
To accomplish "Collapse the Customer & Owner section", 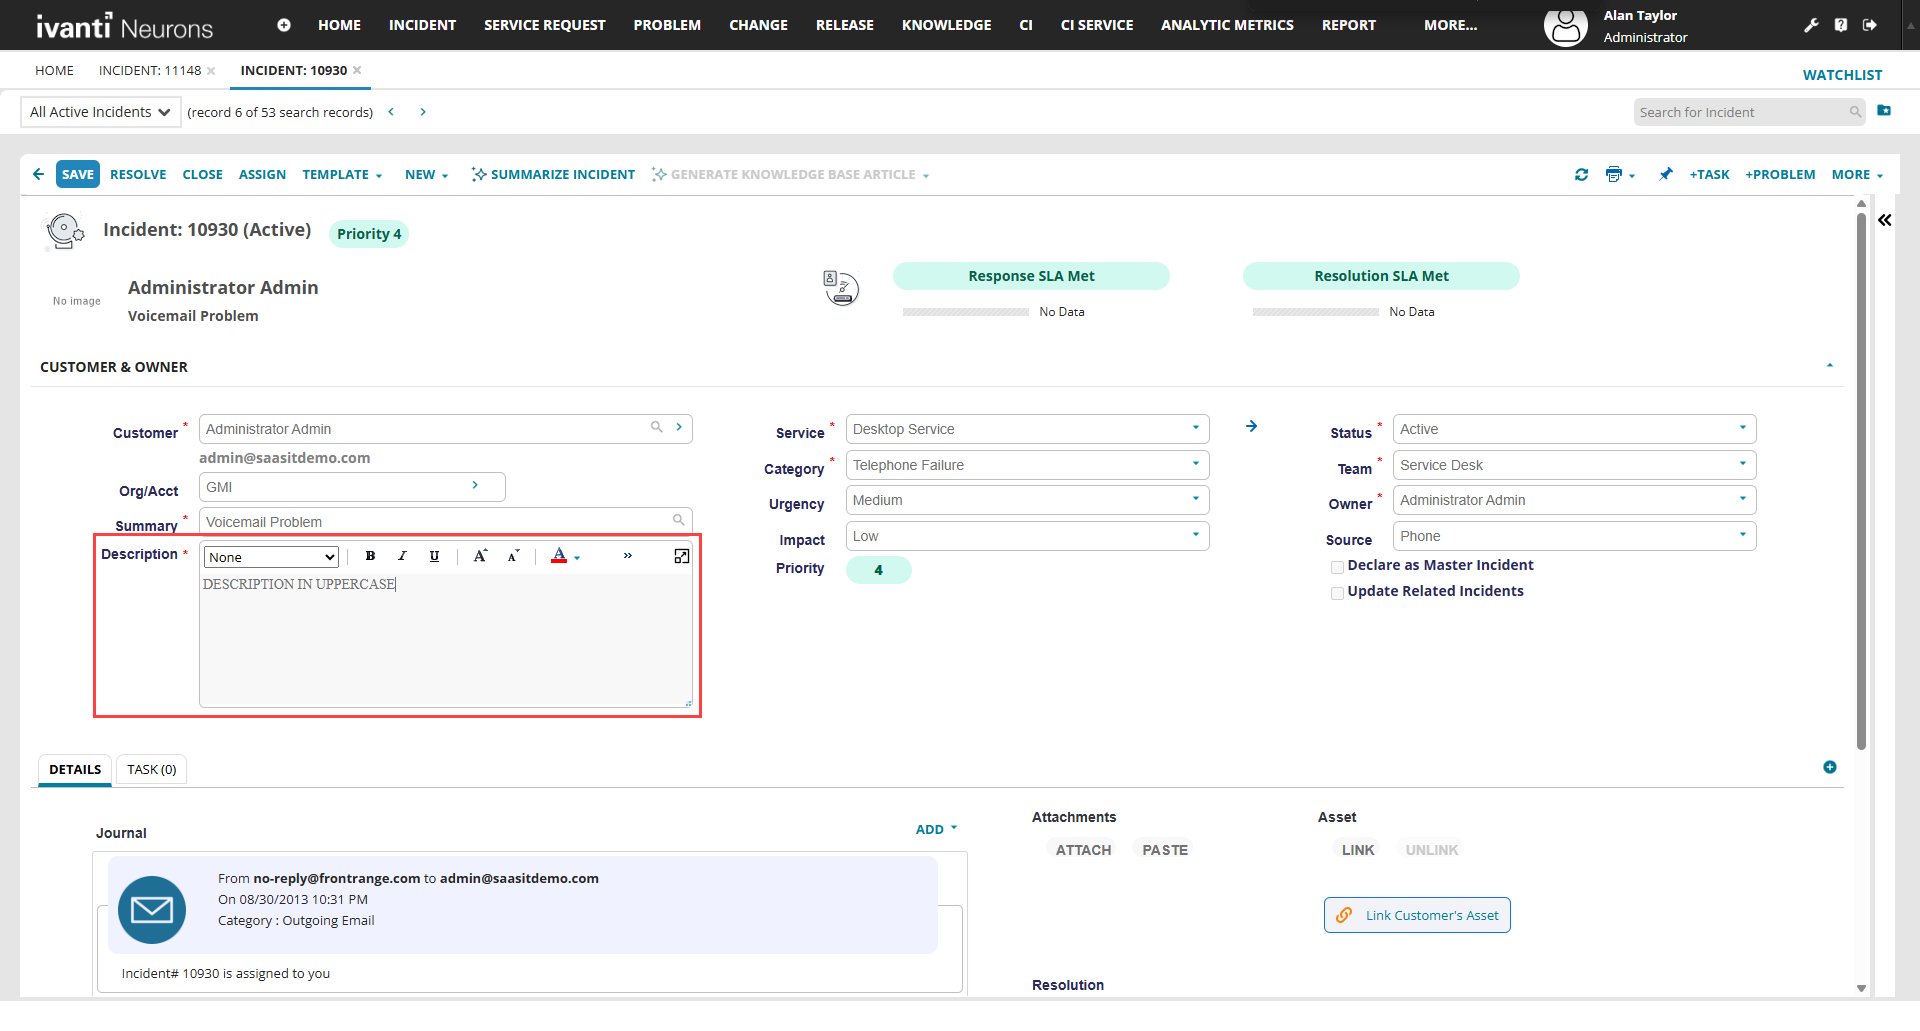I will 1829,366.
